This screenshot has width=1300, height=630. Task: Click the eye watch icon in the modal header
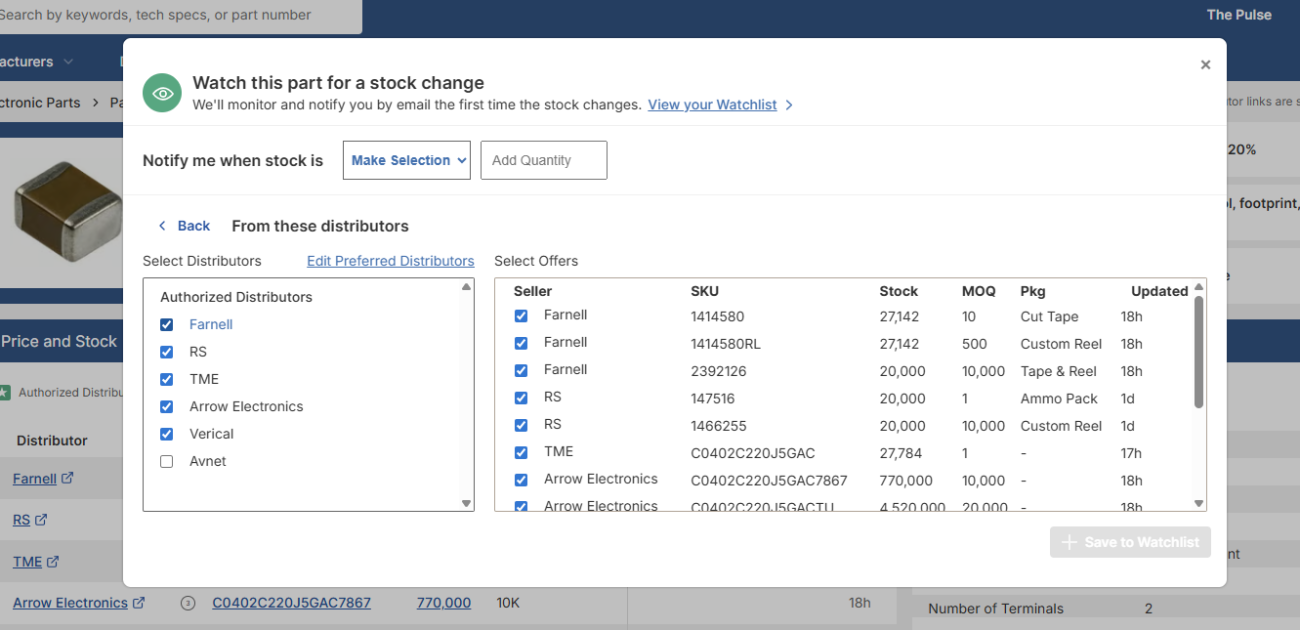click(161, 92)
